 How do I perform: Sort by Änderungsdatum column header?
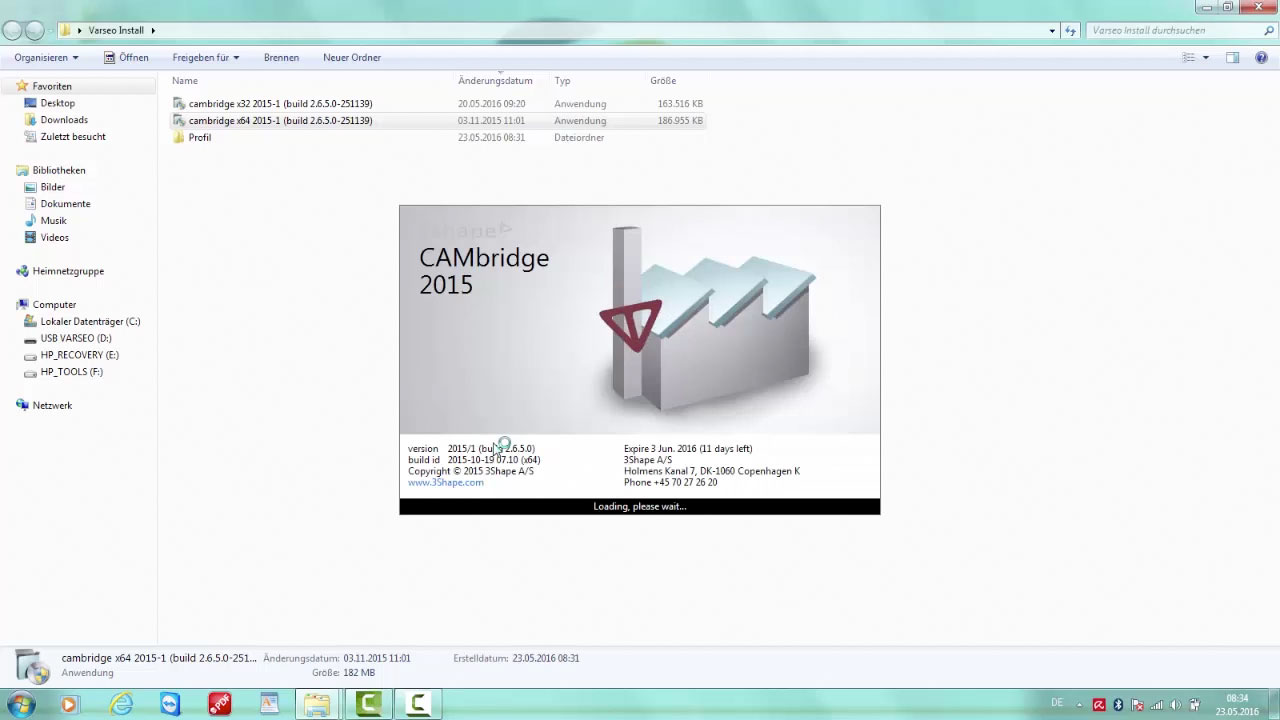pyautogui.click(x=495, y=81)
